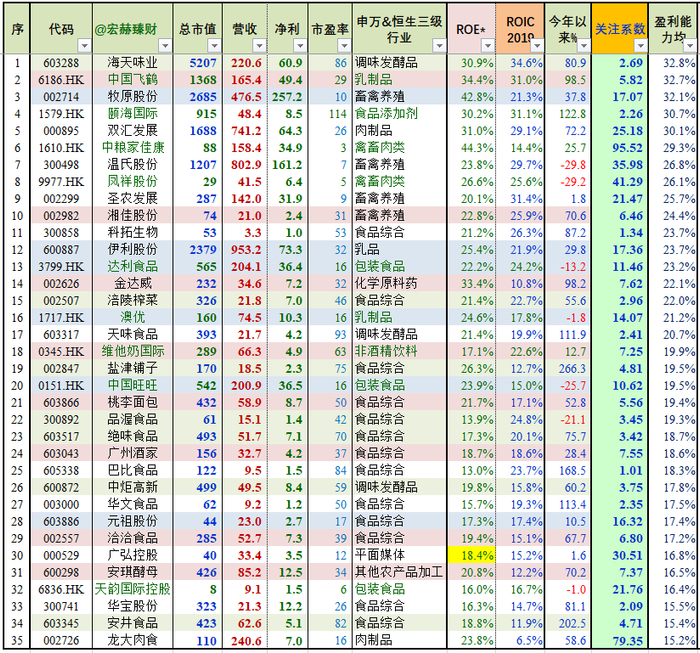Click the 澳优 name cell
The height and width of the screenshot is (653, 700).
133,317
